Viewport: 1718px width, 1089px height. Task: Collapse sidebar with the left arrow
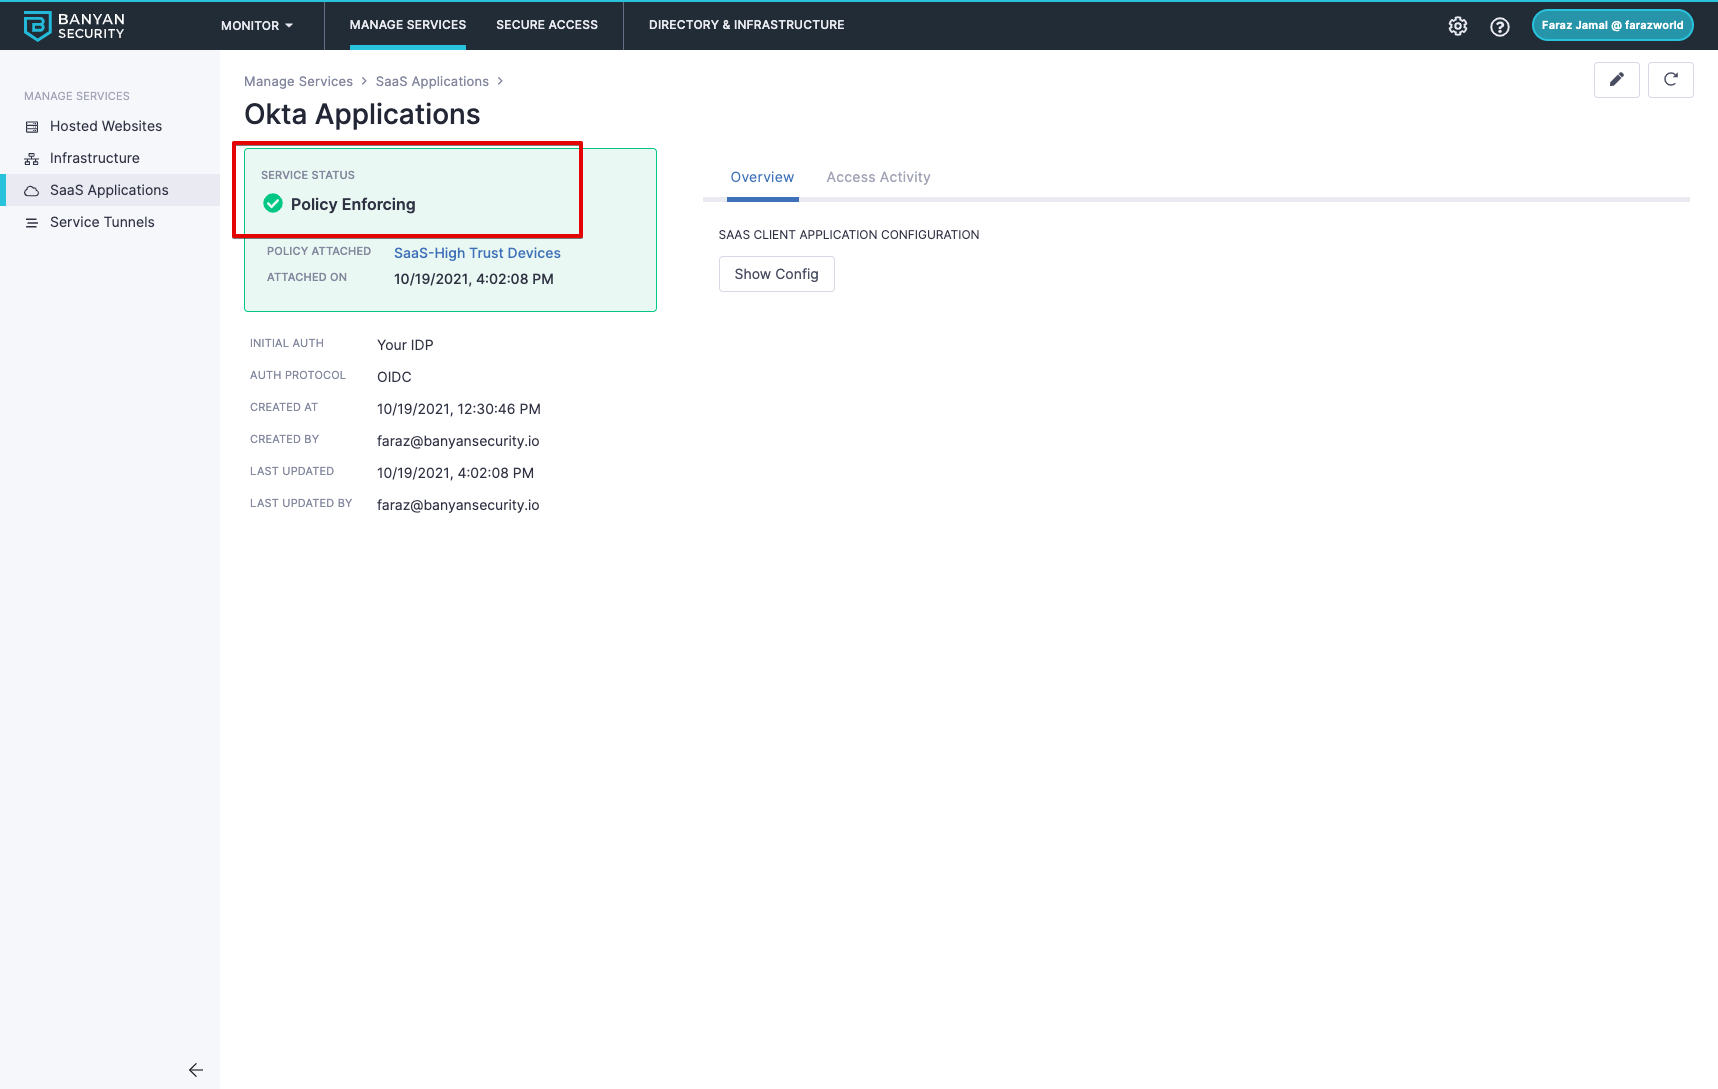pos(195,1070)
